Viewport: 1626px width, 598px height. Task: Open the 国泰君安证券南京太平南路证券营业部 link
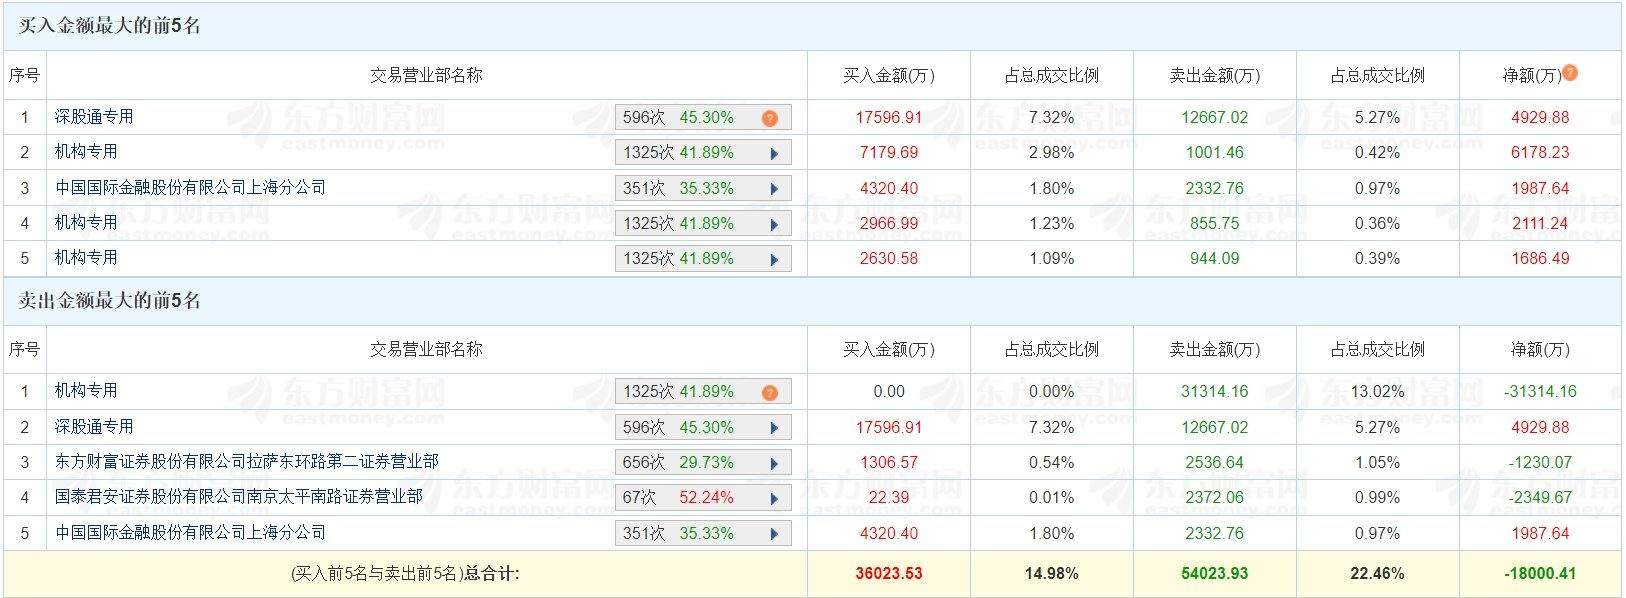[x=238, y=497]
